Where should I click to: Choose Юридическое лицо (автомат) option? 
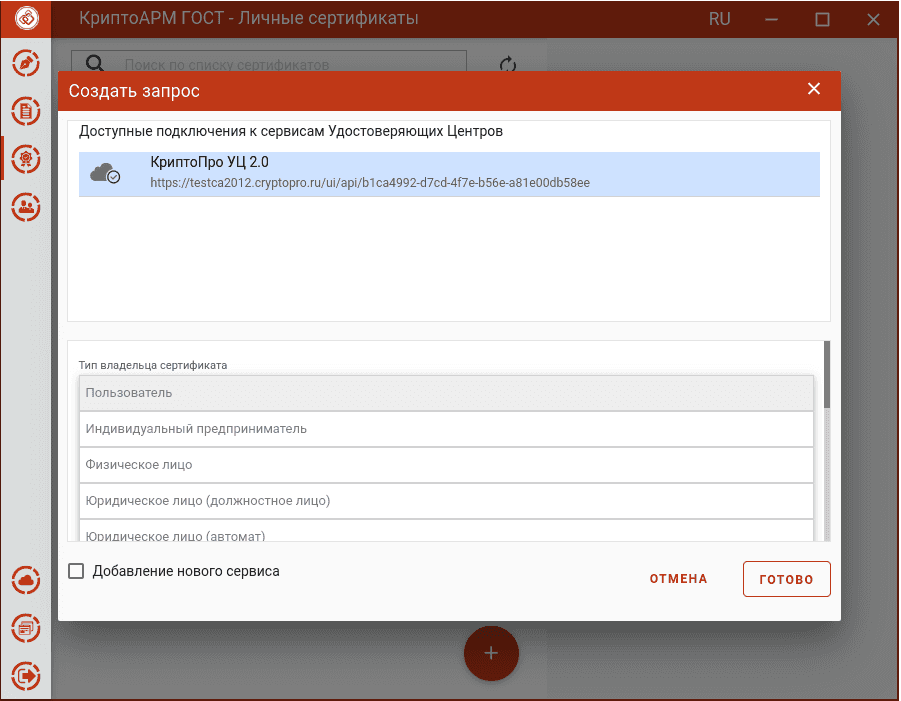[x=446, y=531]
